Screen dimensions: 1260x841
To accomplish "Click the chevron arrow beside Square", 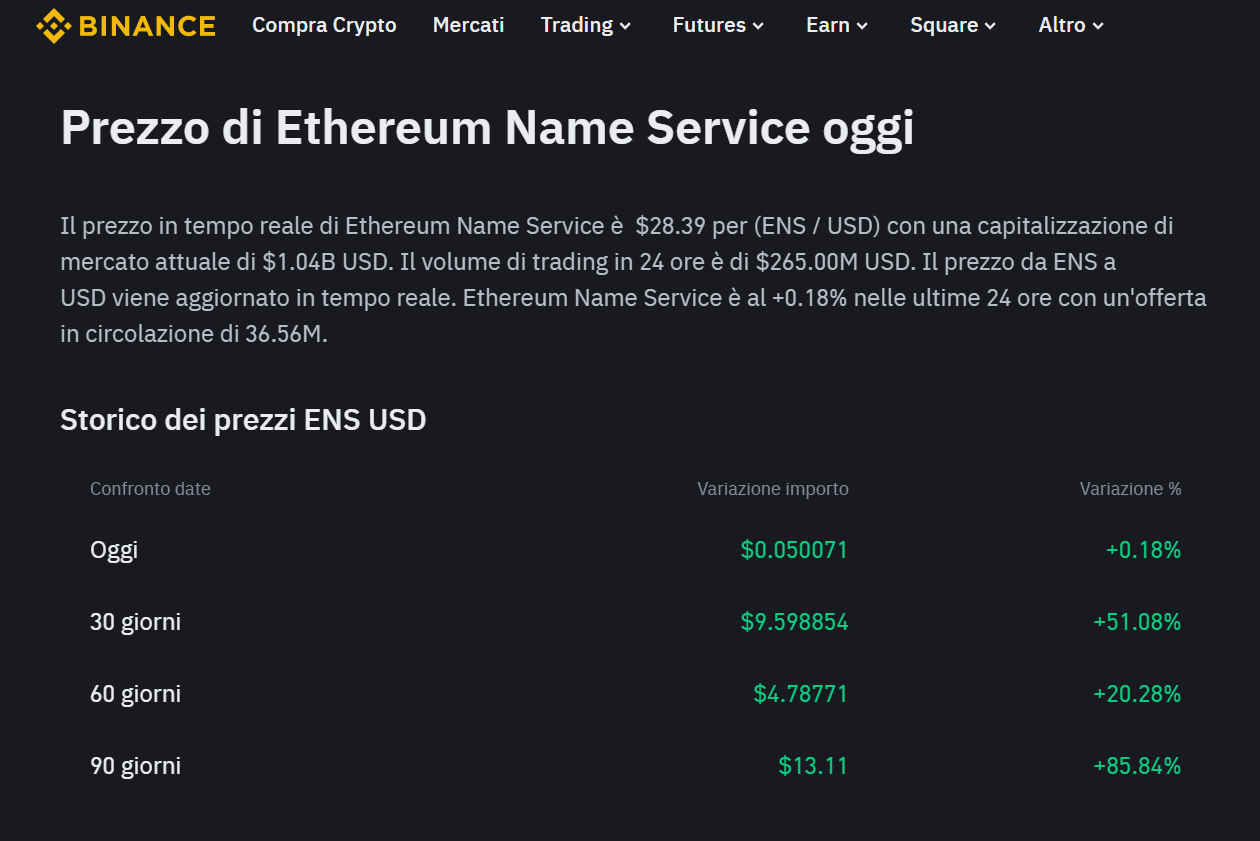I will (990, 26).
